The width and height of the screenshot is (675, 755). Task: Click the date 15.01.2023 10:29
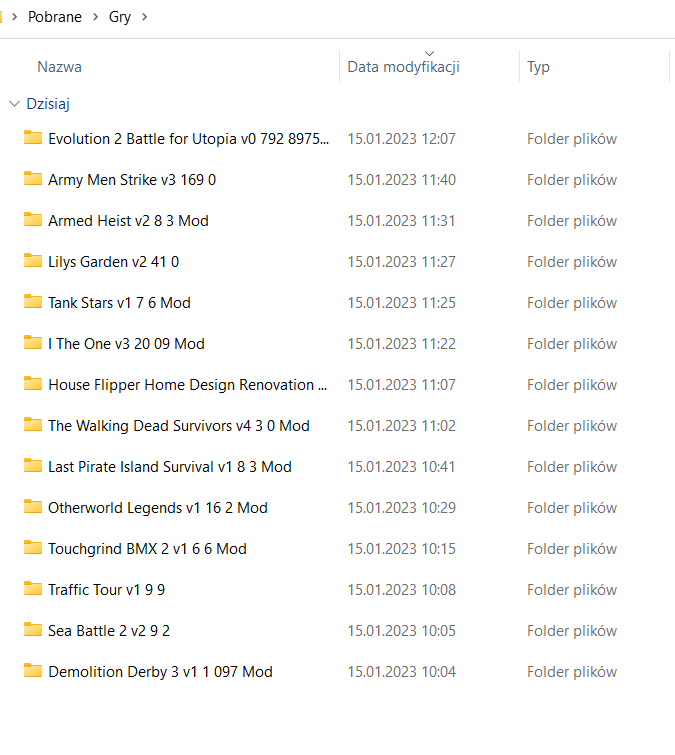tap(402, 508)
